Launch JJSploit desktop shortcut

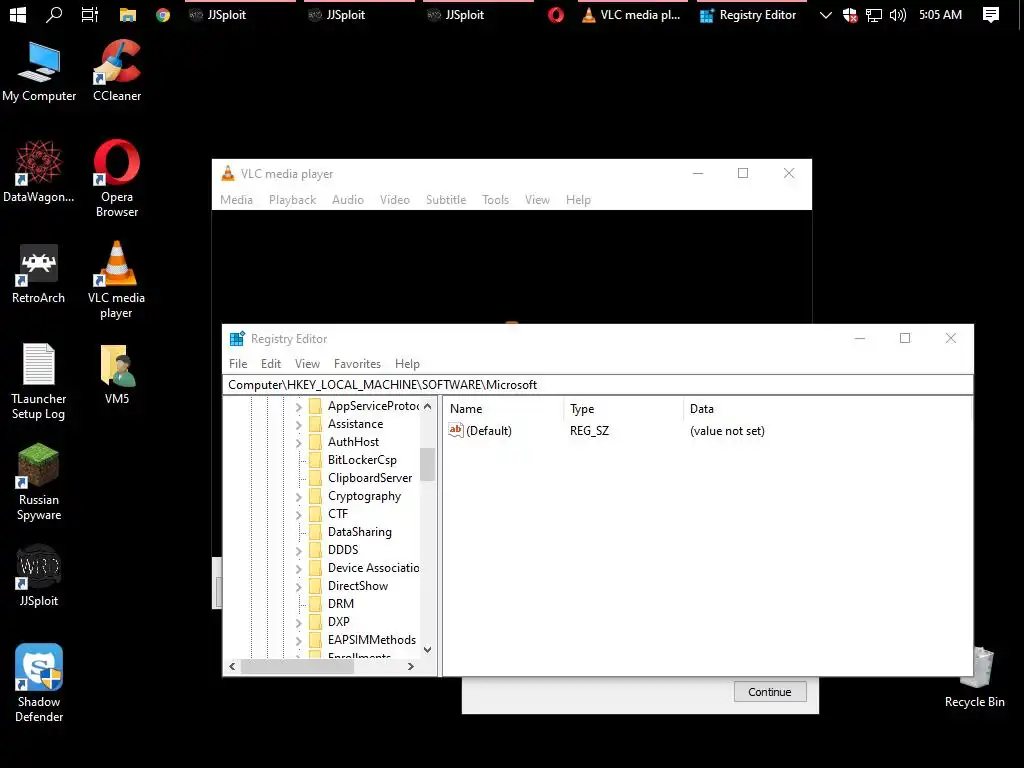(39, 576)
